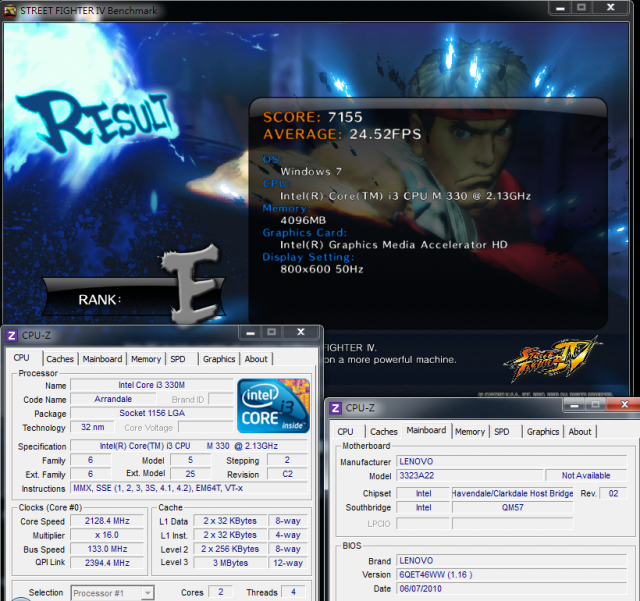
Task: Click BIOS Date 06/07/2010
Action: 511,589
